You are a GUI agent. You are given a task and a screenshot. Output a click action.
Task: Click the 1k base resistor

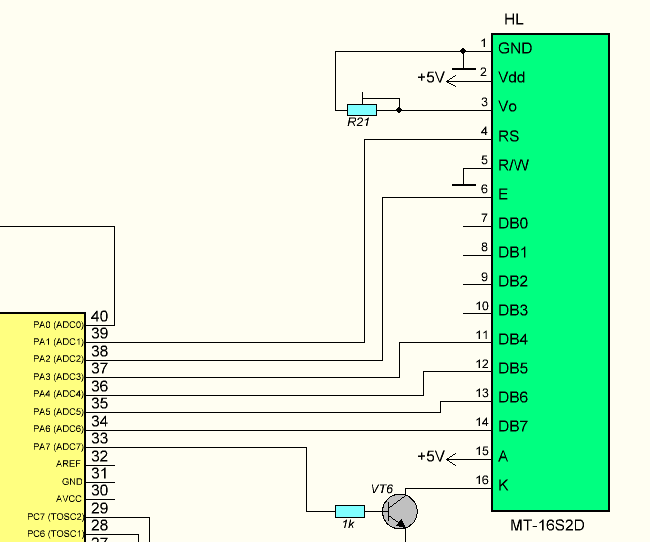point(349,511)
